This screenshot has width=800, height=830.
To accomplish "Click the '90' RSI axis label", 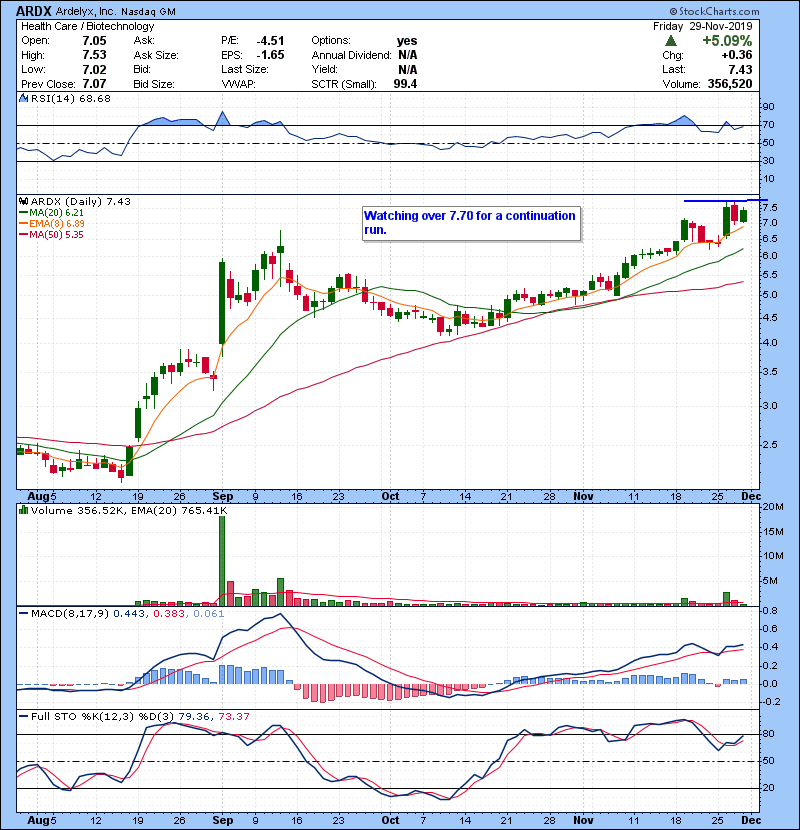I will click(768, 107).
